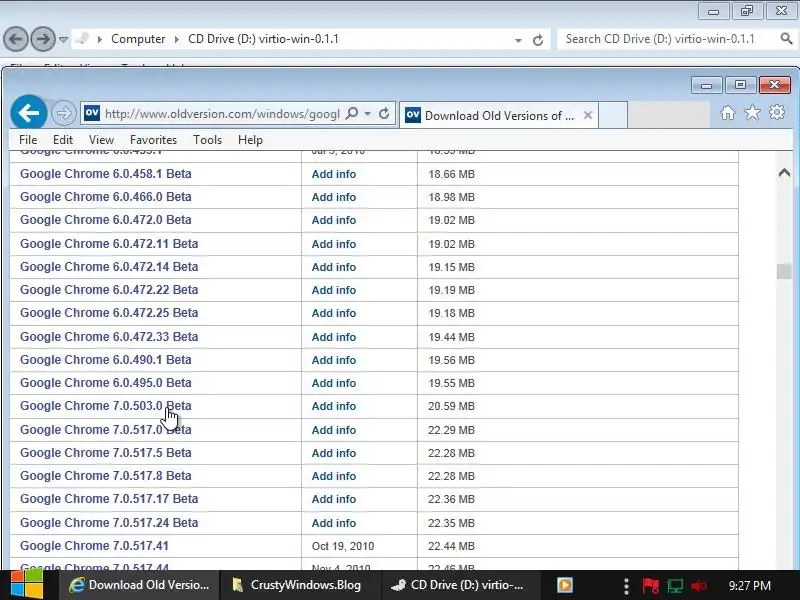Open the Help menu
The image size is (800, 600).
(x=250, y=140)
